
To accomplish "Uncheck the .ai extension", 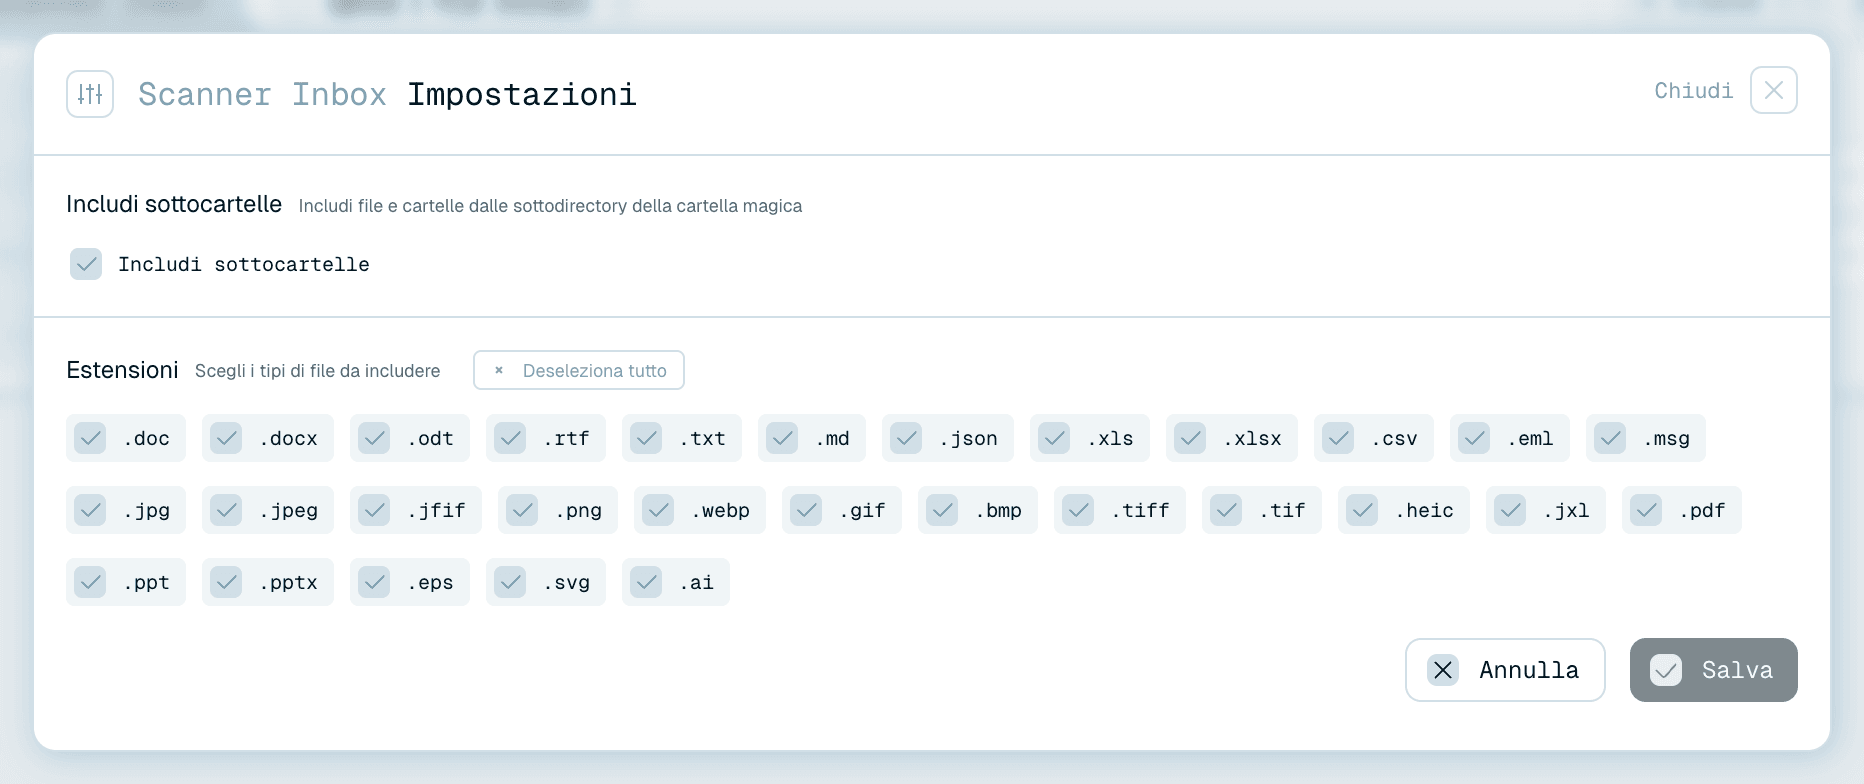I will (x=646, y=582).
